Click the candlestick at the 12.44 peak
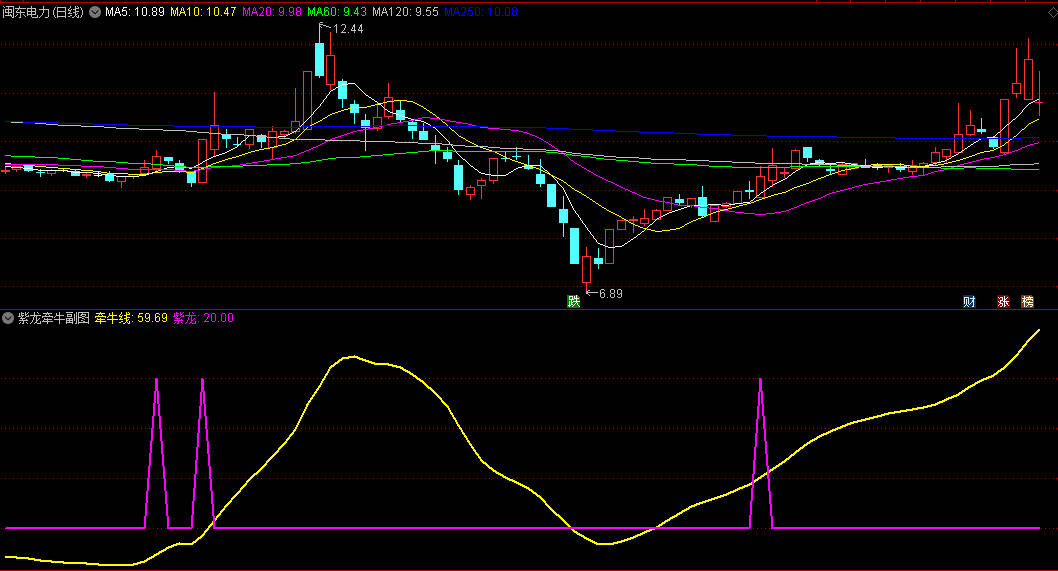The width and height of the screenshot is (1058, 571). click(x=319, y=58)
